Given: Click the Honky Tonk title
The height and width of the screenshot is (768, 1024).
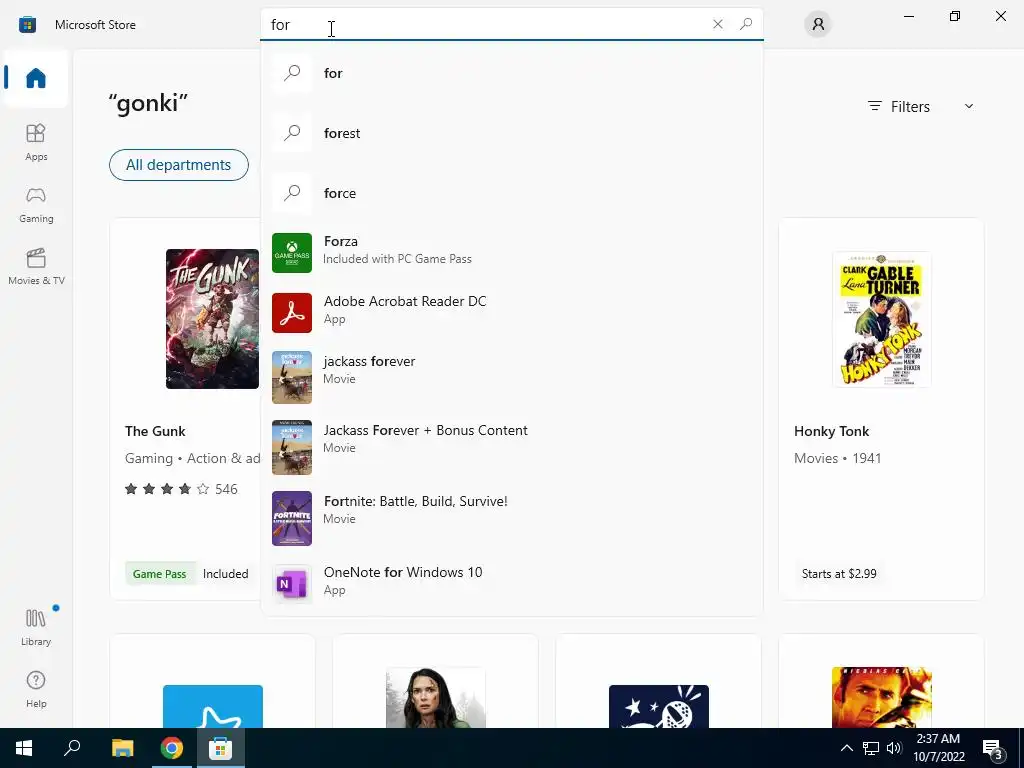Looking at the screenshot, I should pyautogui.click(x=831, y=431).
